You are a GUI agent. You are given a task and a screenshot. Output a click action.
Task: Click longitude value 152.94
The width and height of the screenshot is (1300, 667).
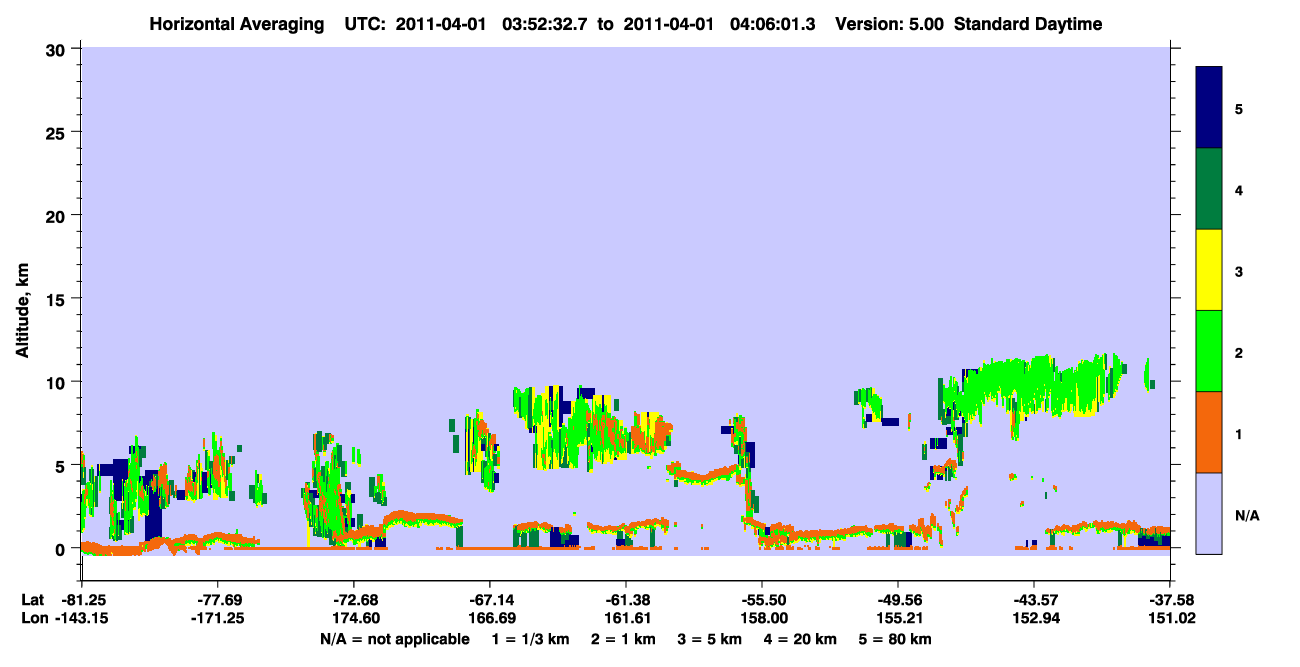point(1033,618)
